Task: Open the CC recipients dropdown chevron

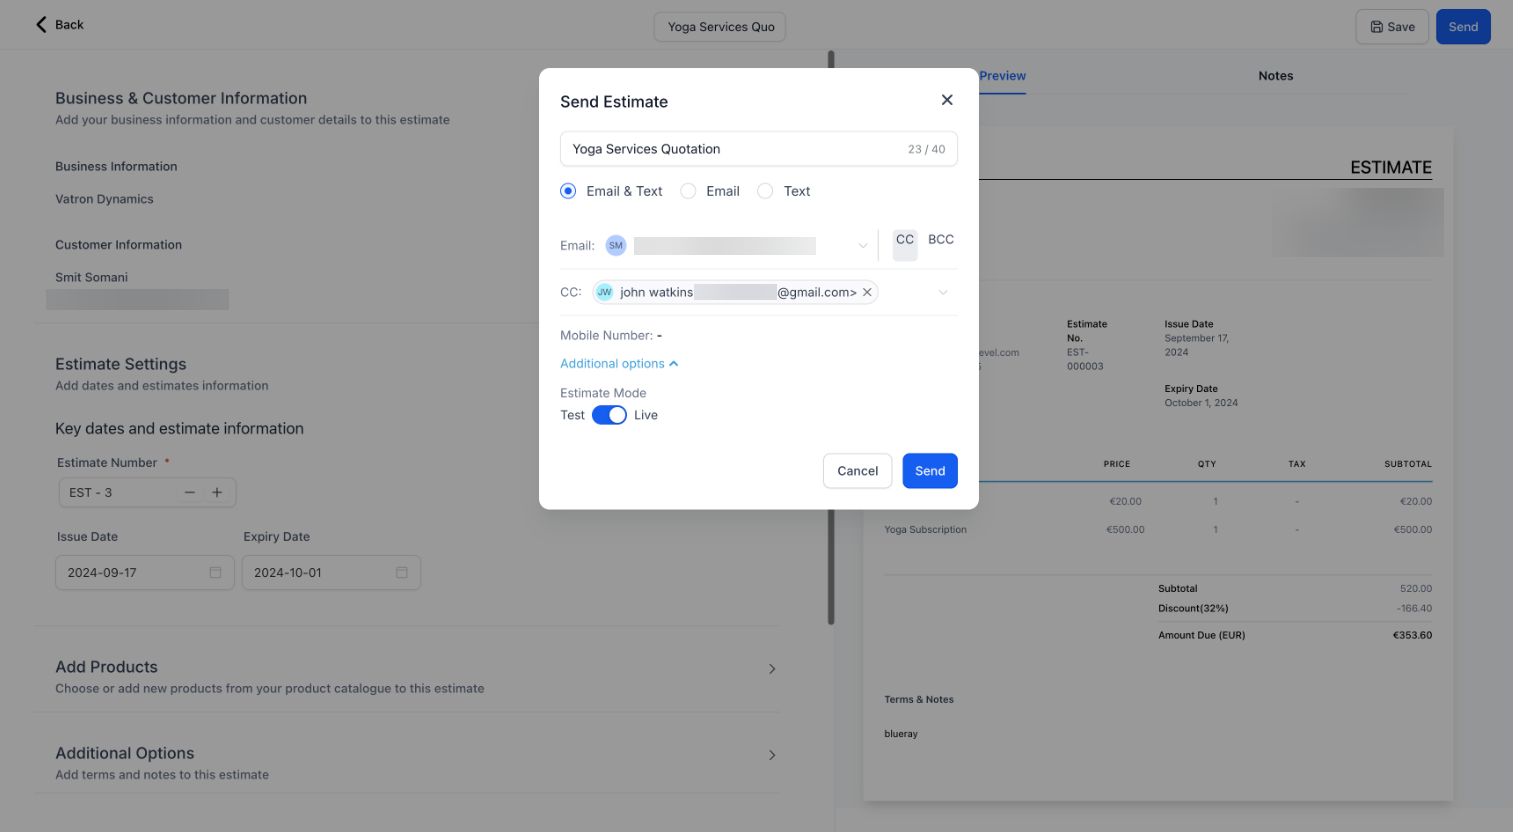Action: (942, 293)
